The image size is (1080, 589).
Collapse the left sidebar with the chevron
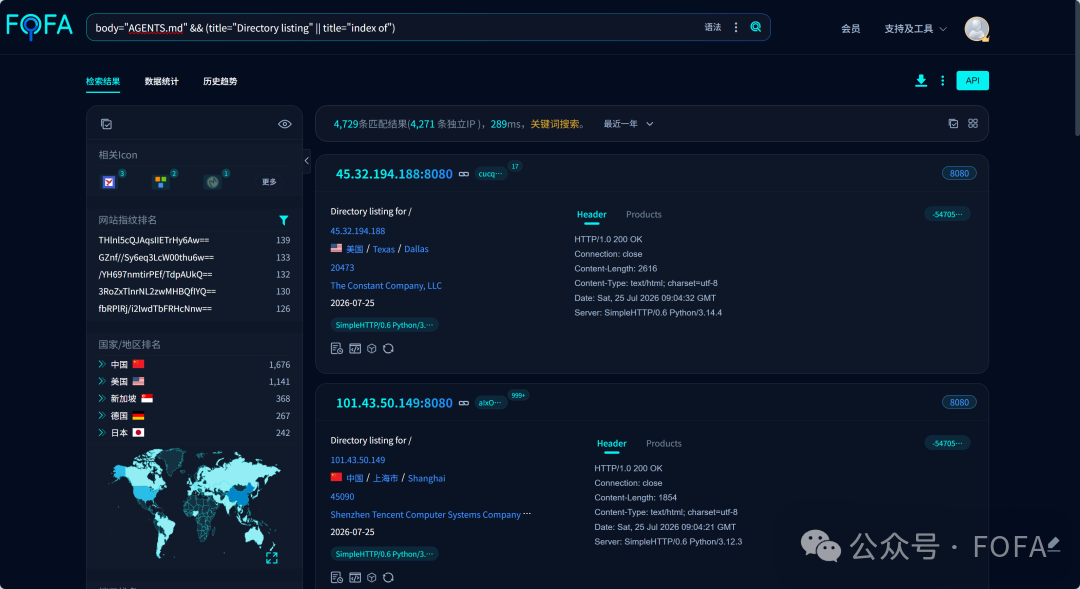point(307,161)
